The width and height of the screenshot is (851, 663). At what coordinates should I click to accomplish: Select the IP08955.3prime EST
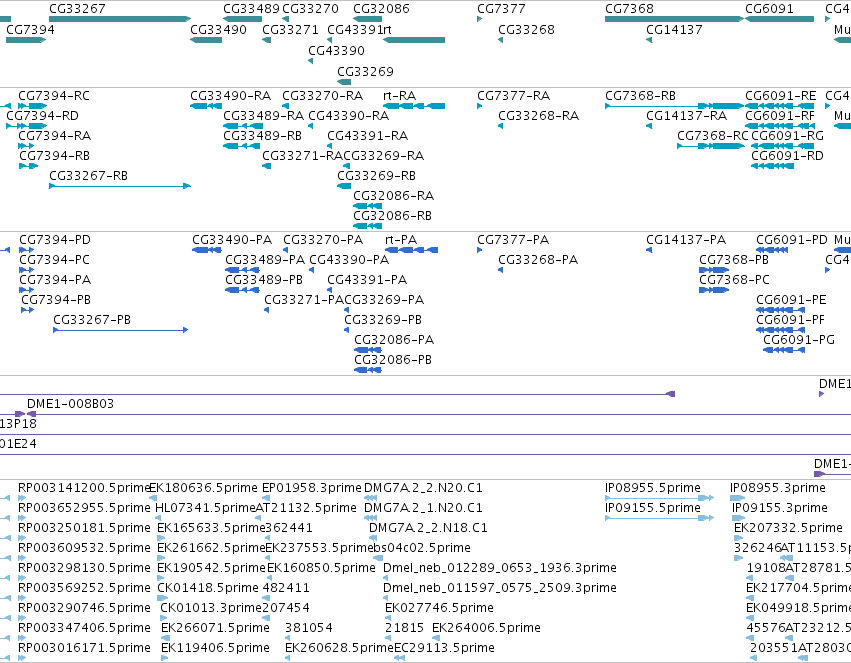click(738, 498)
